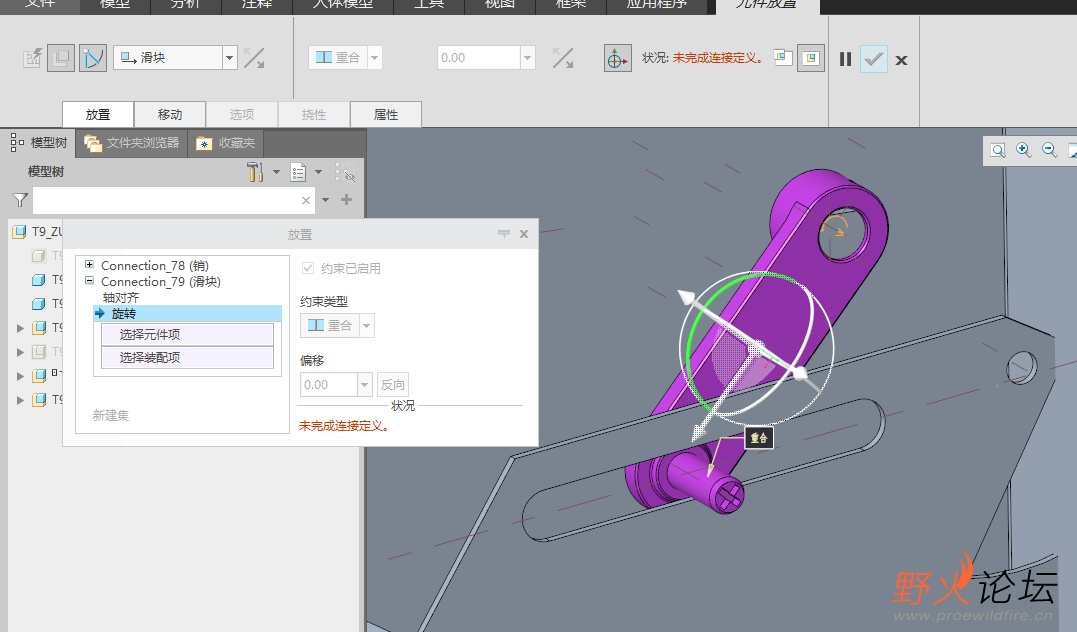The height and width of the screenshot is (632, 1077).
Task: Pin the 放置 panel with the pin icon
Action: click(x=503, y=234)
